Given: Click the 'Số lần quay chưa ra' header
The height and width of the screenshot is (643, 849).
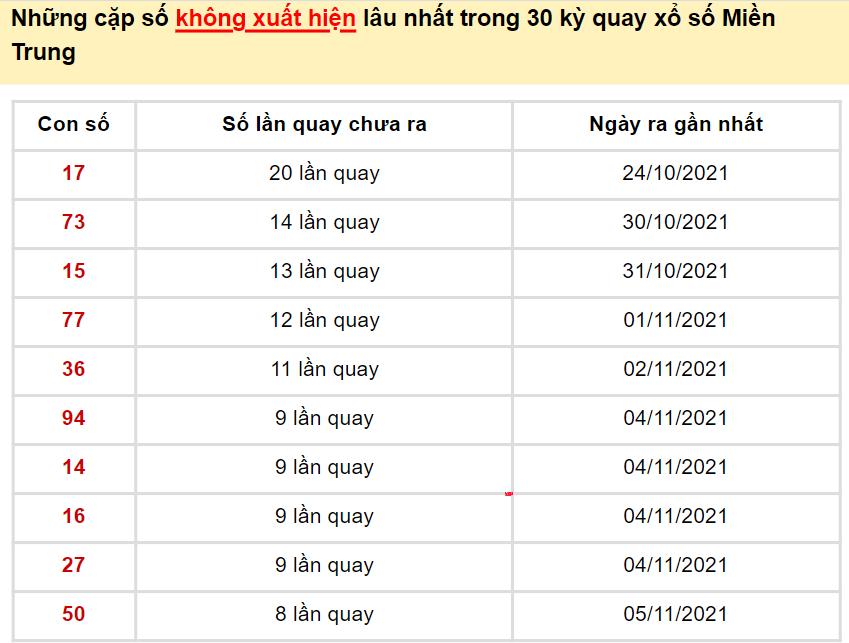Looking at the screenshot, I should (324, 124).
